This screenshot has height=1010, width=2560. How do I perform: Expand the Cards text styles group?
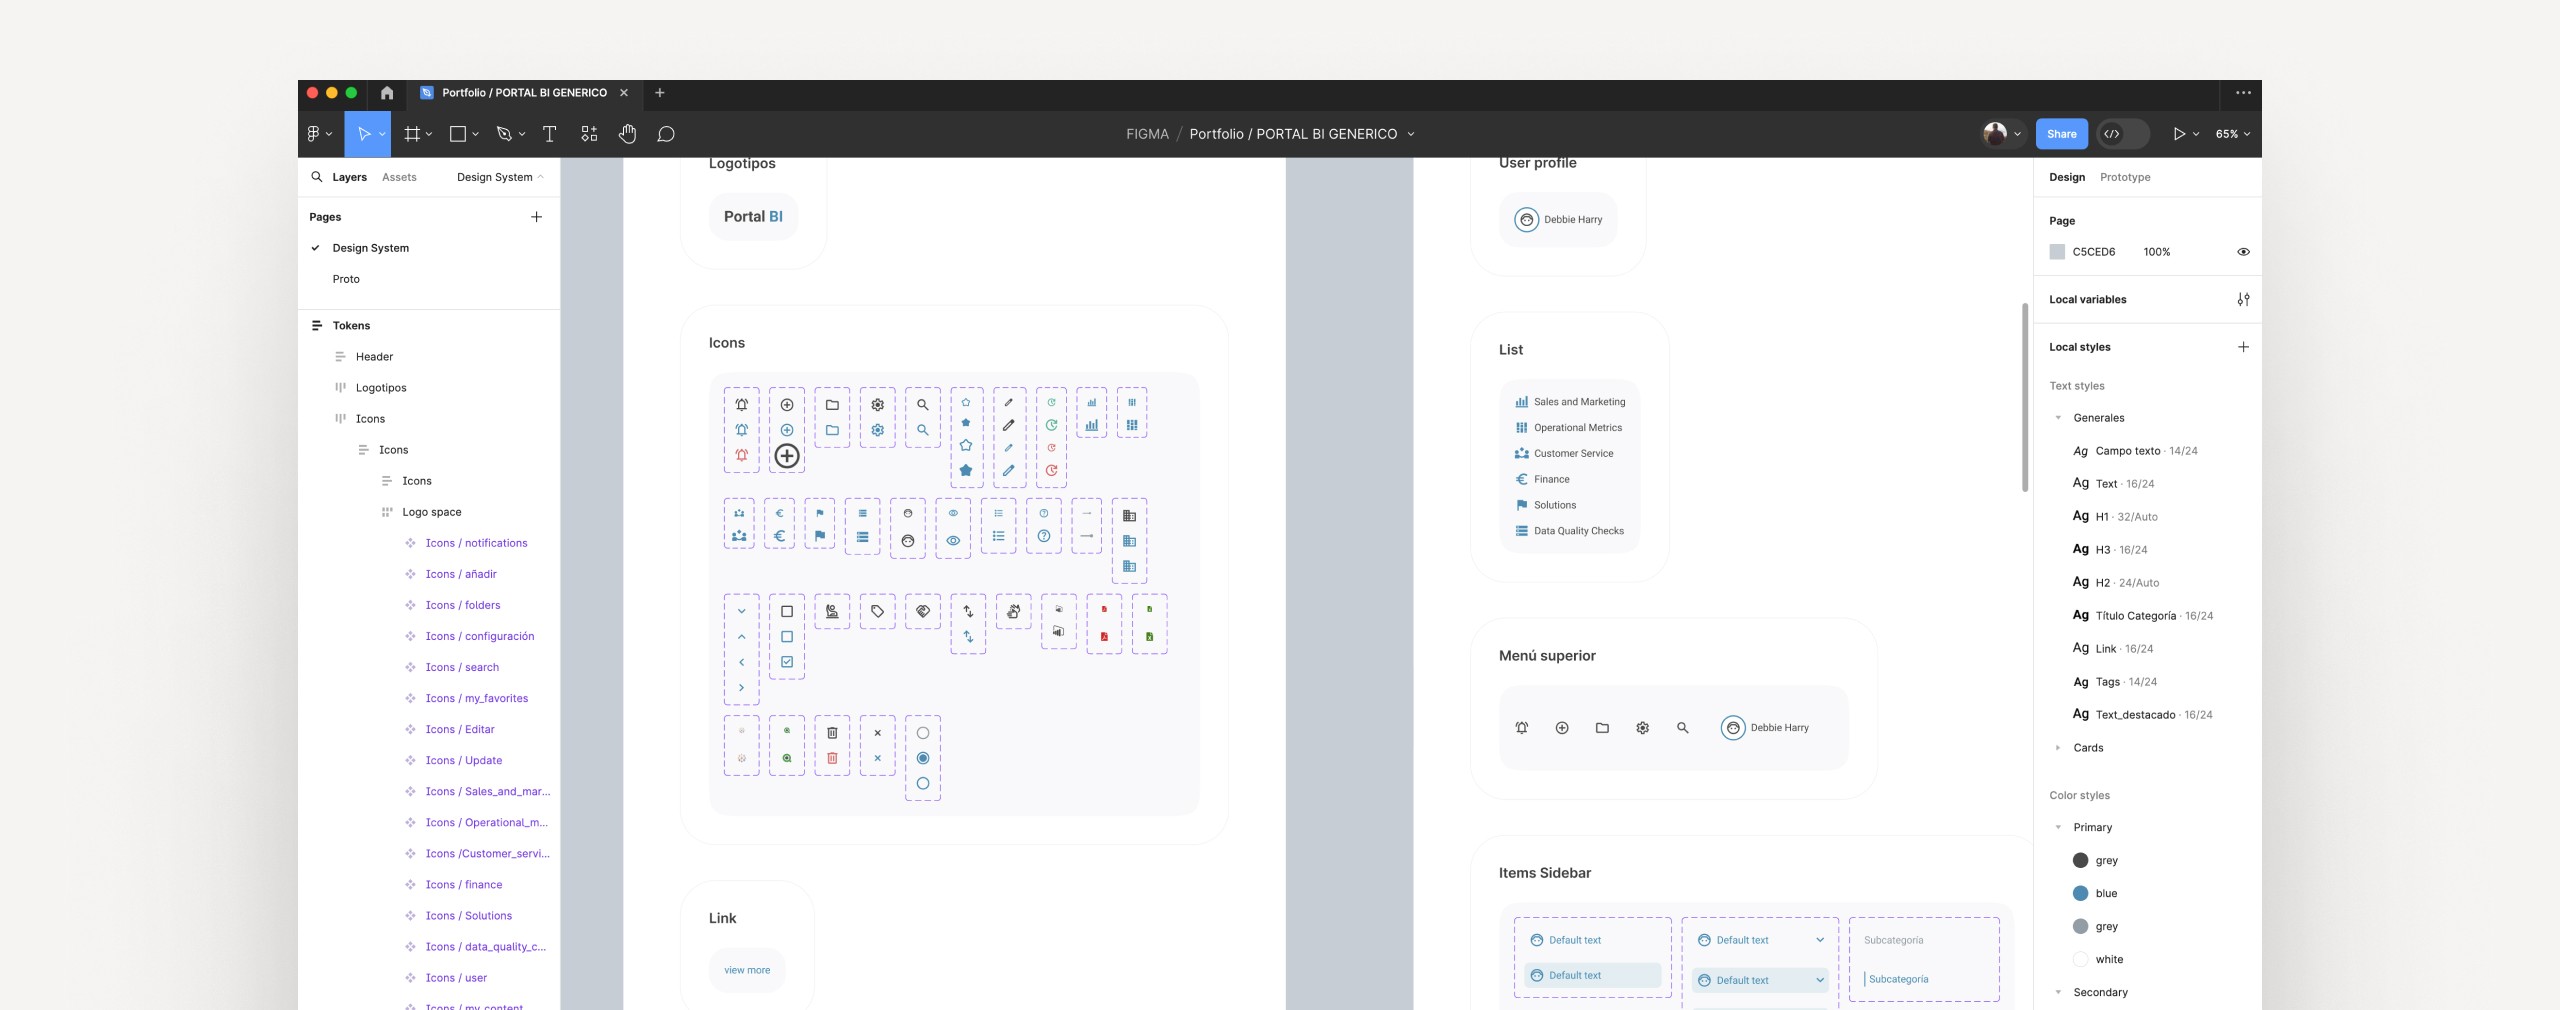[2058, 748]
